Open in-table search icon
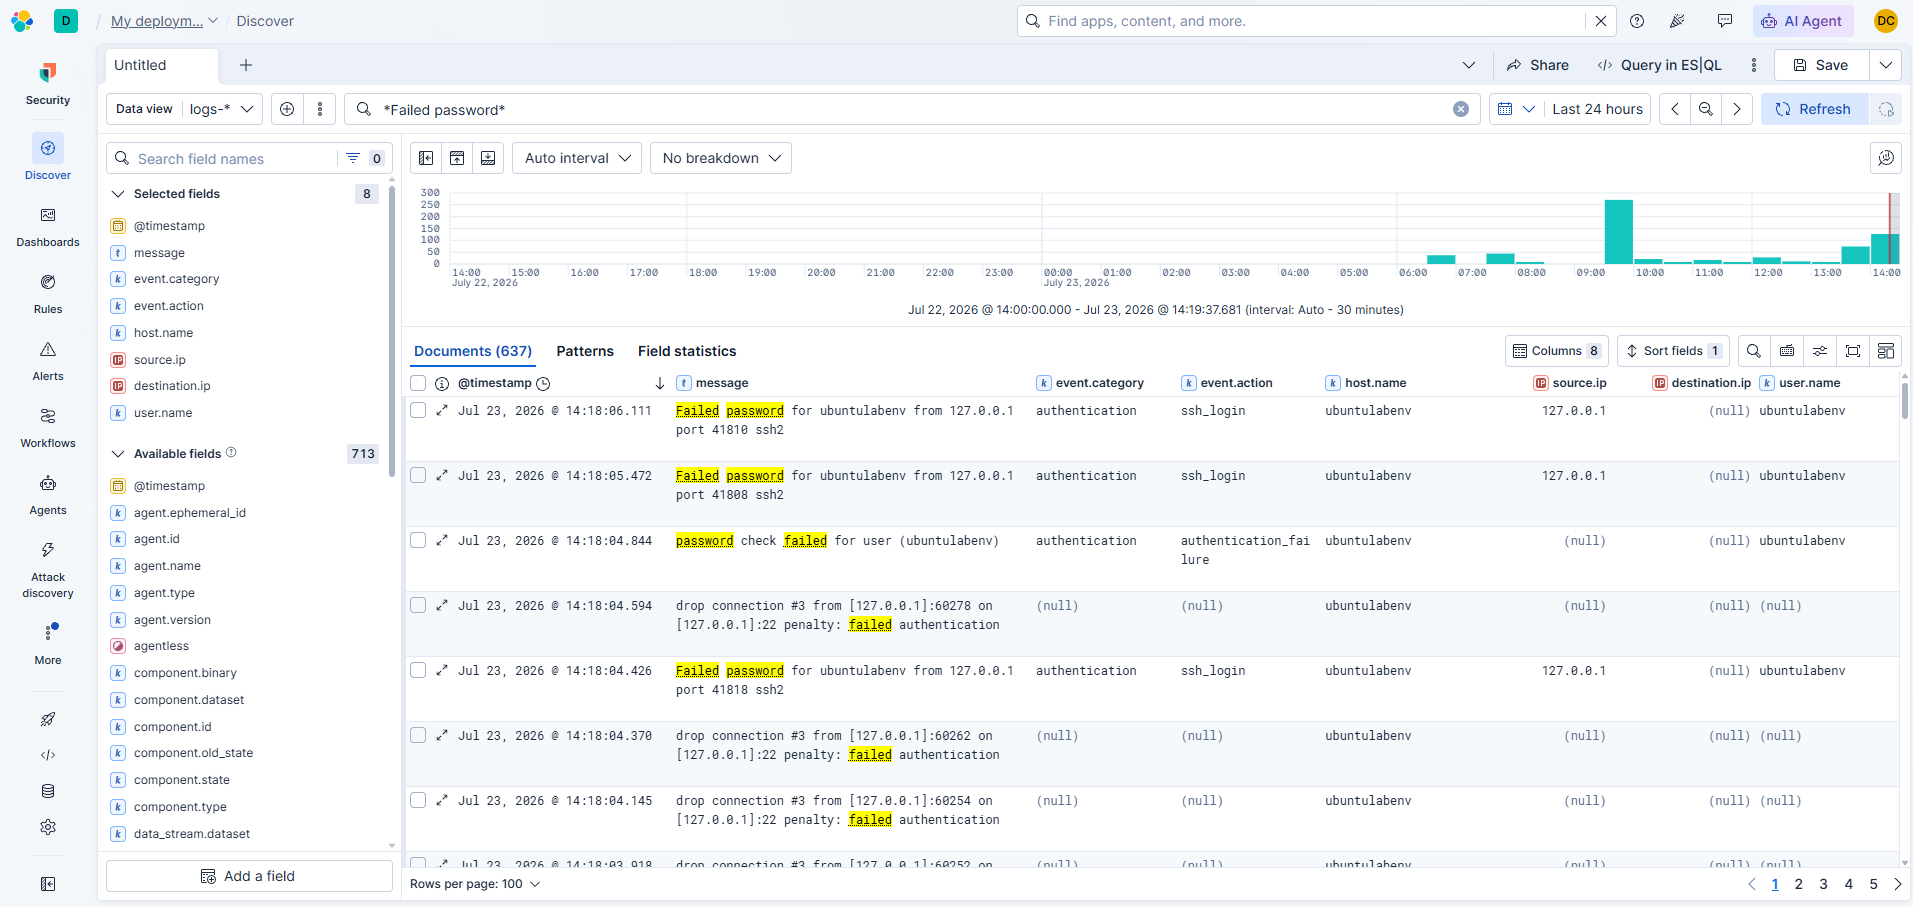Image resolution: width=1913 pixels, height=907 pixels. 1754,351
